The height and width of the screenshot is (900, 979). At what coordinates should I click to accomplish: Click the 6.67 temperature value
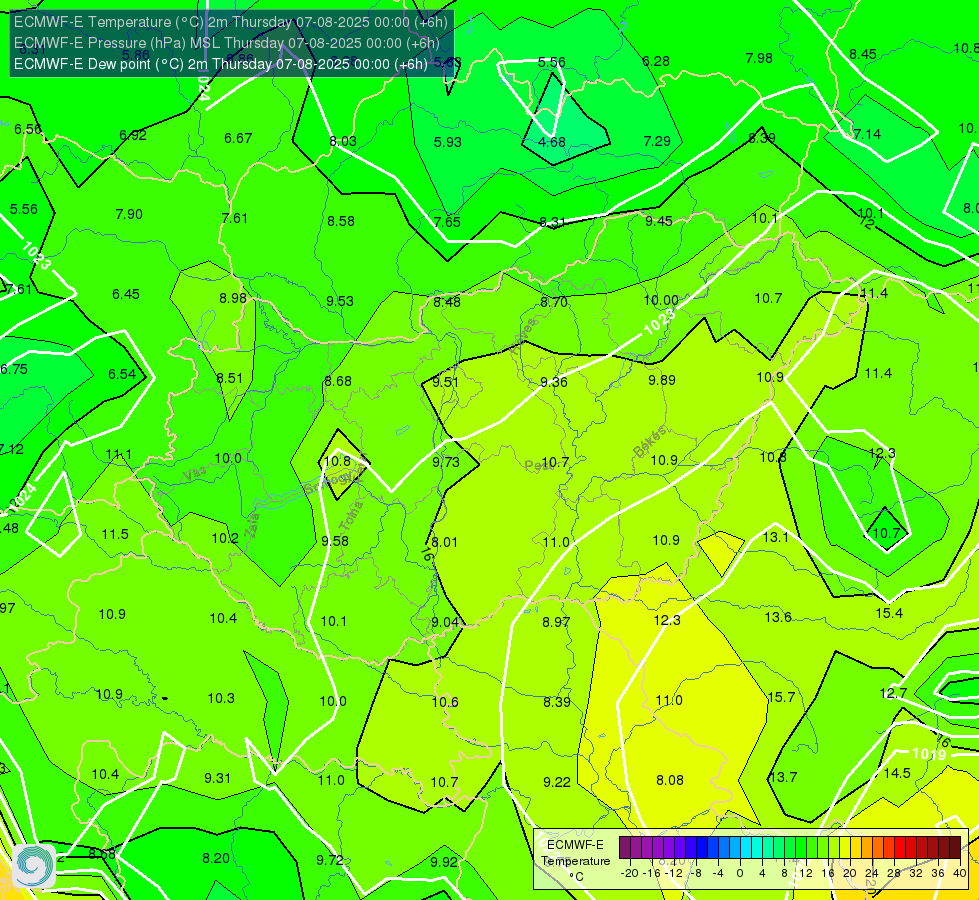click(238, 138)
